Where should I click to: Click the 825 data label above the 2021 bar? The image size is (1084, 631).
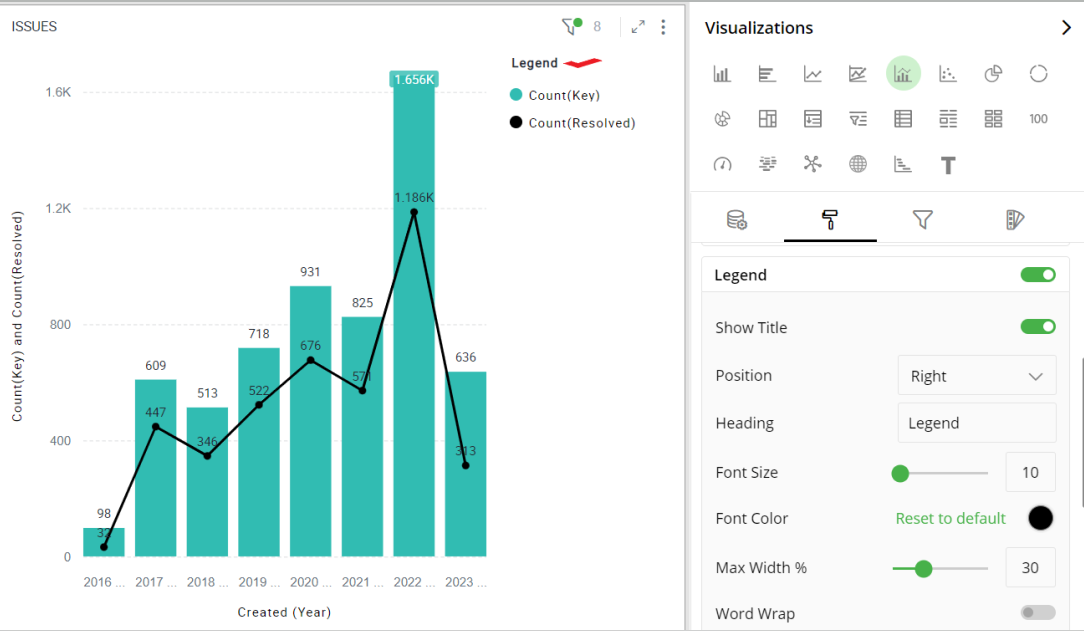(x=362, y=303)
